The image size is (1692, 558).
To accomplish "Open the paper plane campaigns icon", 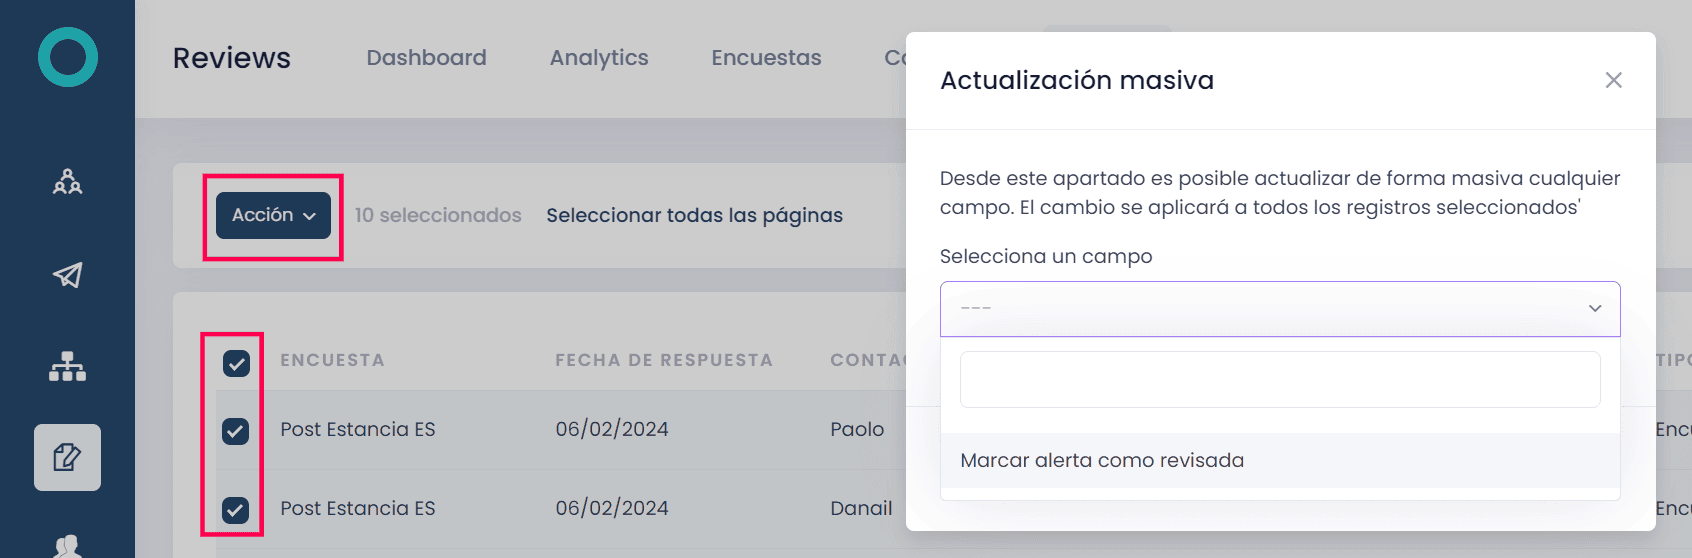I will coord(68,275).
